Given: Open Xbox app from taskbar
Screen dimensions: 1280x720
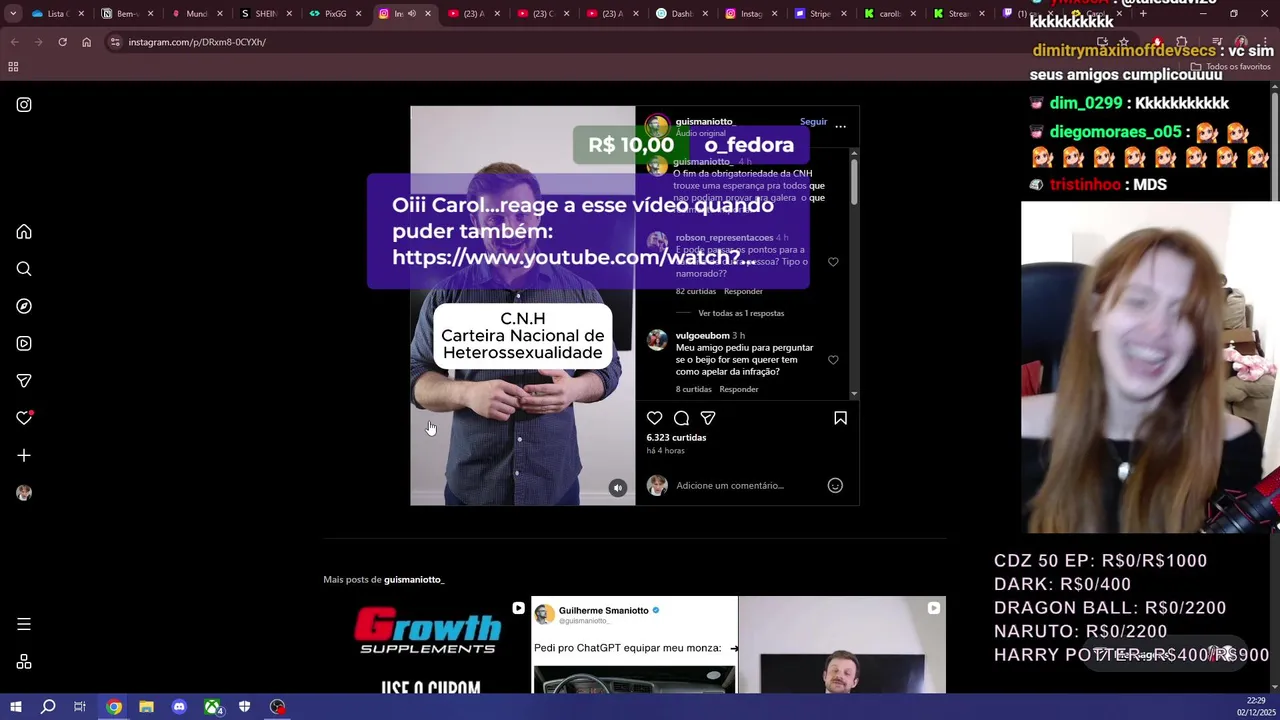Looking at the screenshot, I should tap(212, 707).
